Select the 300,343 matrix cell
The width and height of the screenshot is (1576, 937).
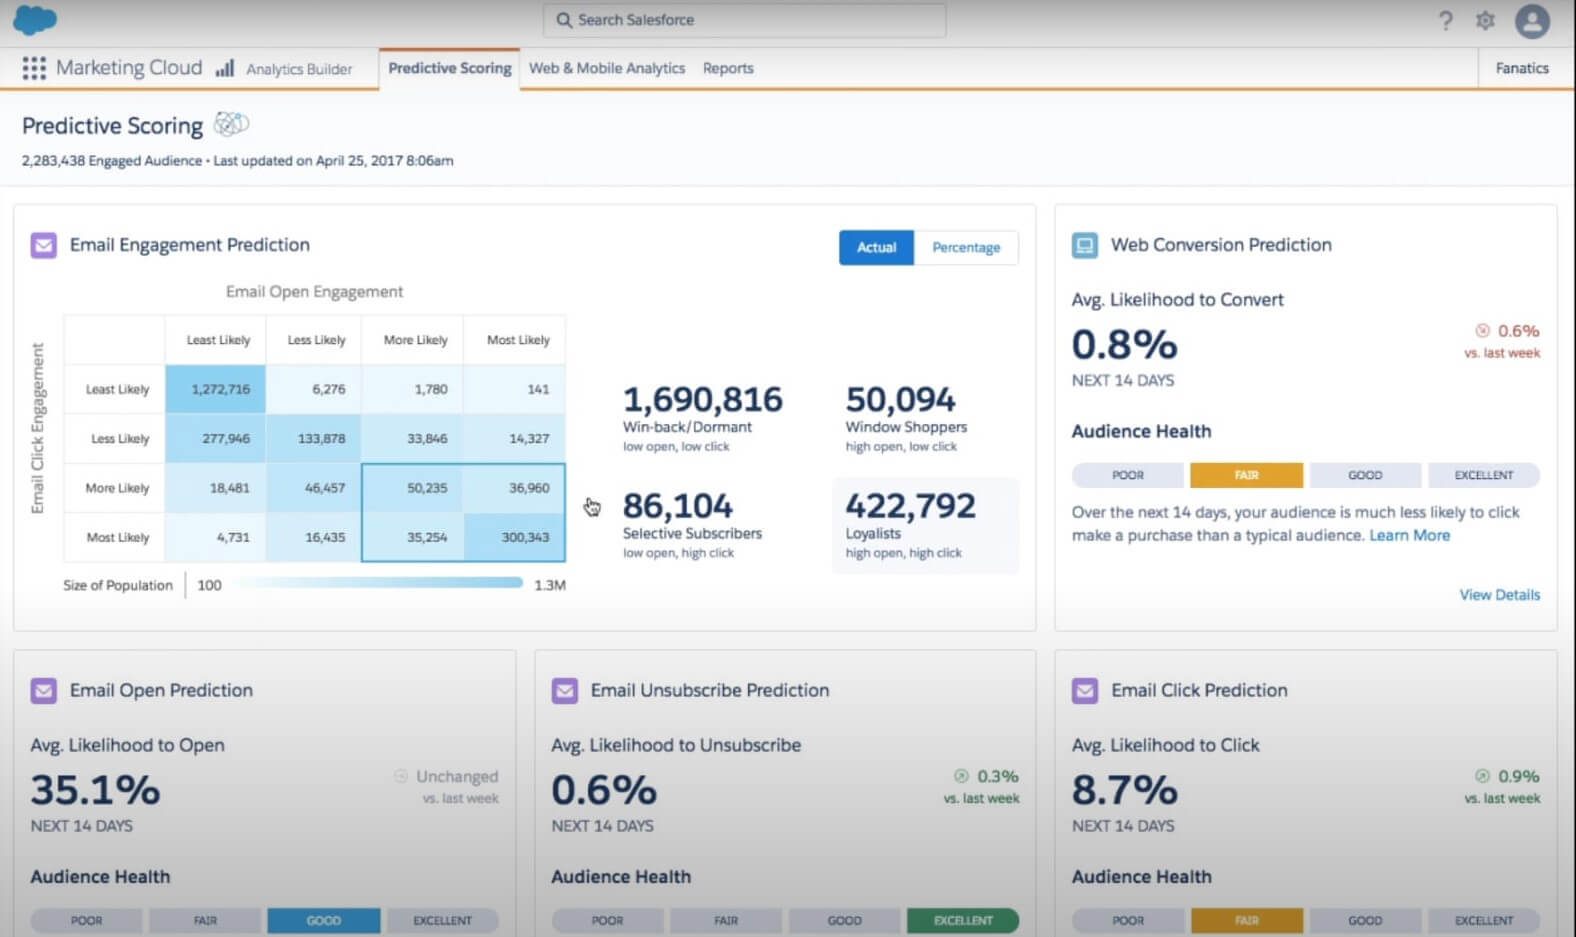tap(514, 537)
